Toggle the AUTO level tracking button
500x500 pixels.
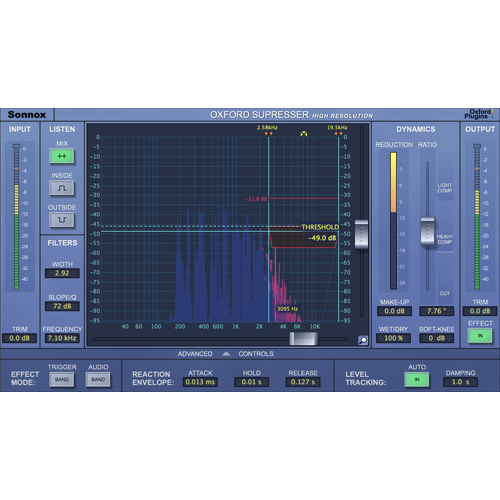click(x=417, y=380)
